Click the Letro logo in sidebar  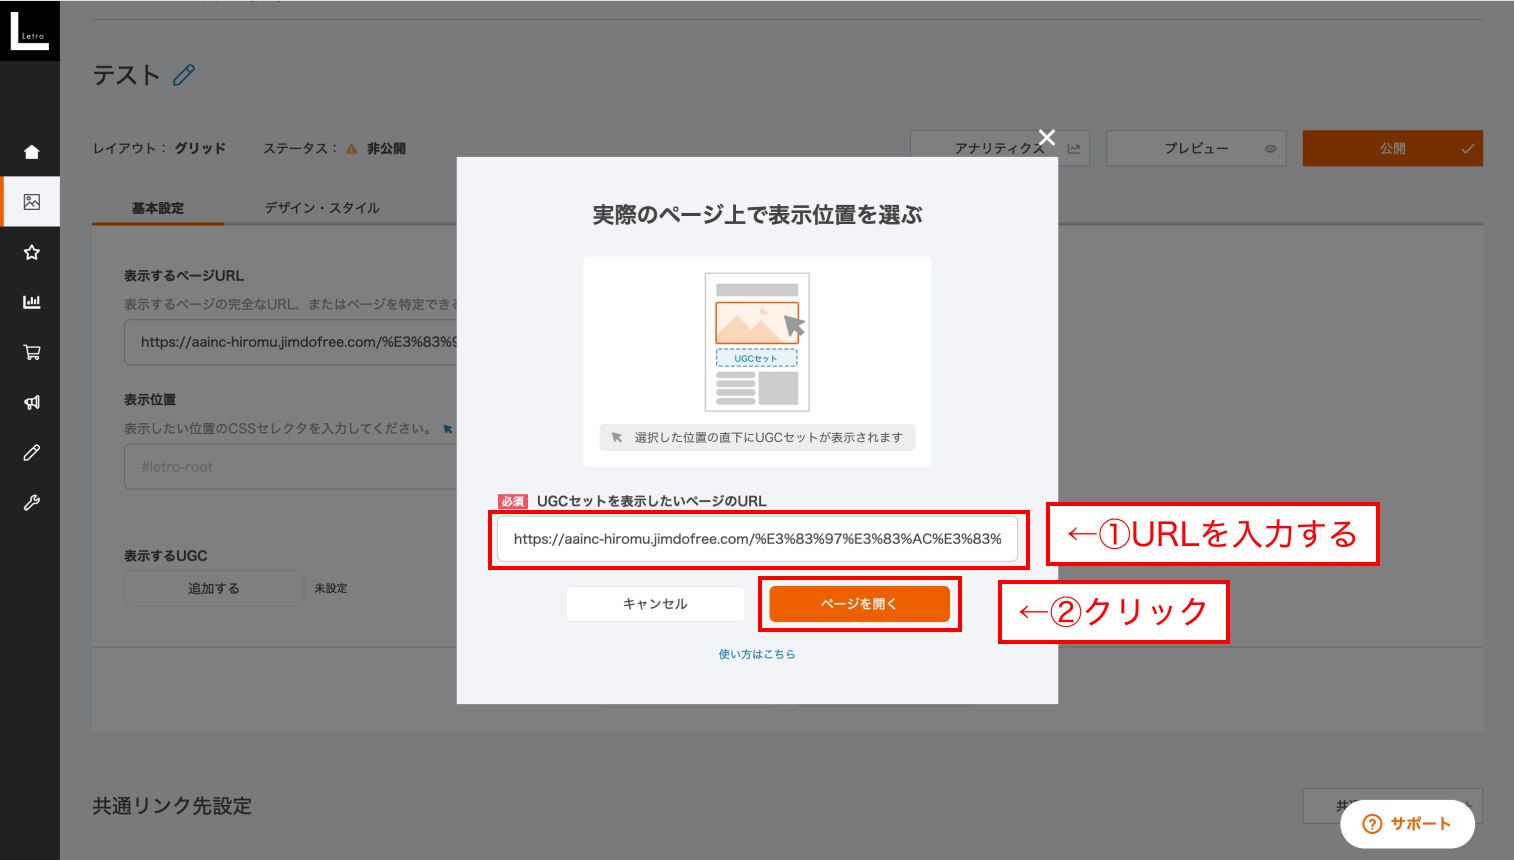coord(29,30)
